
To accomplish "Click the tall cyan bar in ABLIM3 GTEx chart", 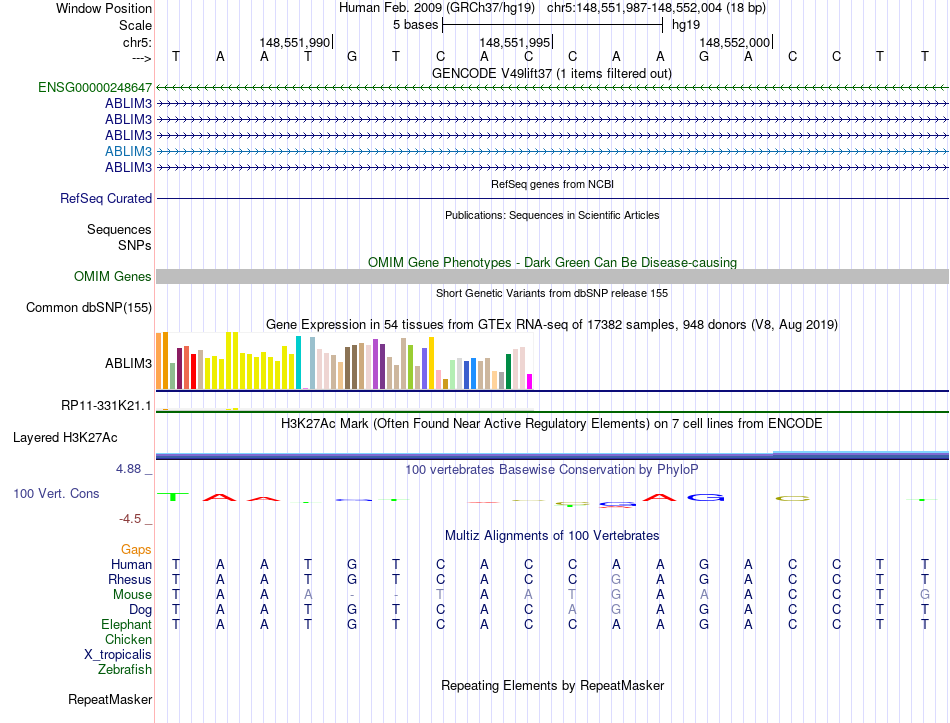I will [x=298, y=362].
